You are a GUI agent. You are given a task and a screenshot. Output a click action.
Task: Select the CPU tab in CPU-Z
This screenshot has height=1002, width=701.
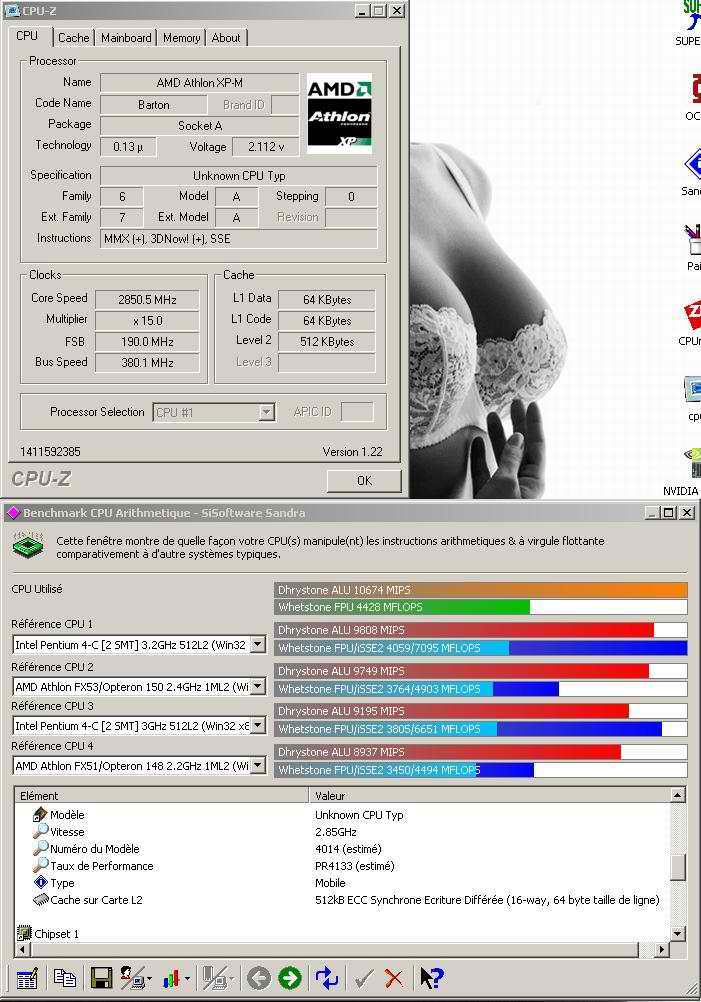pos(27,36)
